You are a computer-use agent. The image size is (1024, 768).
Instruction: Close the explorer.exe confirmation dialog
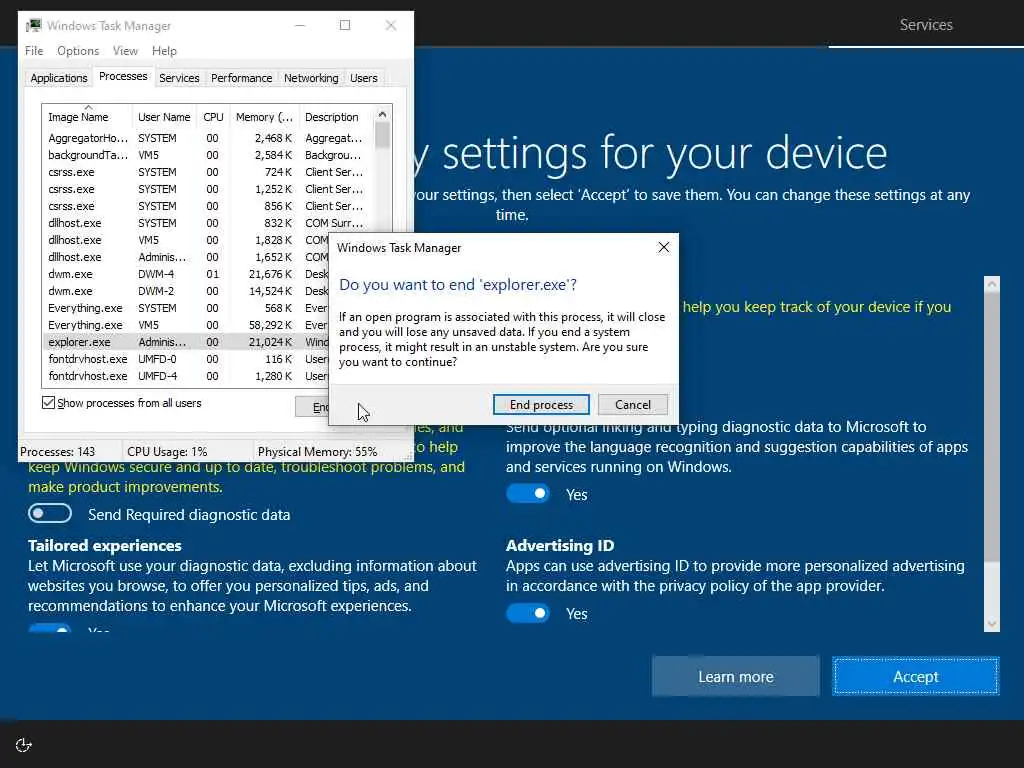click(x=664, y=248)
